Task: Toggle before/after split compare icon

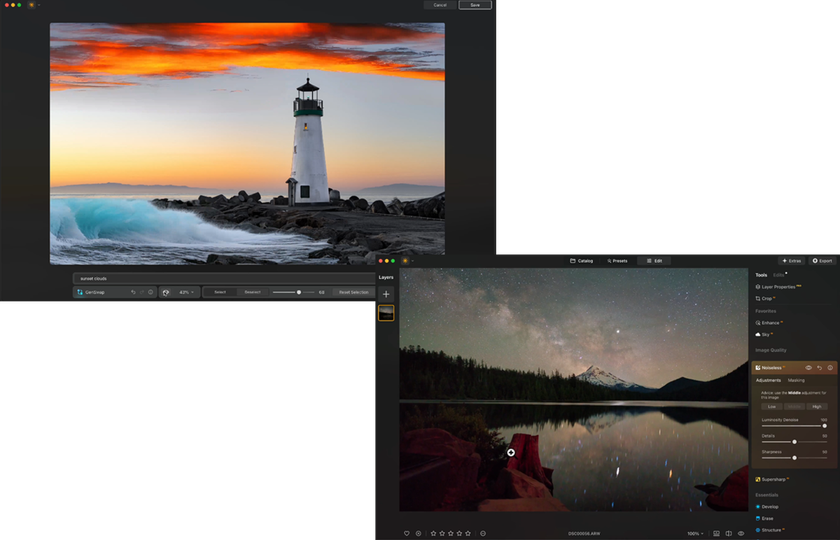Action: (729, 534)
